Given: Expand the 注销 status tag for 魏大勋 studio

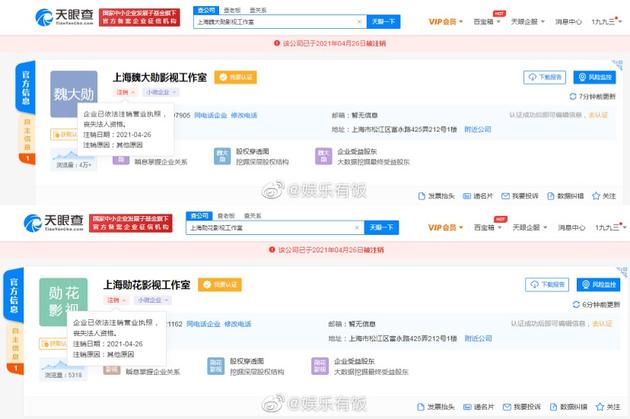Looking at the screenshot, I should click(x=125, y=92).
